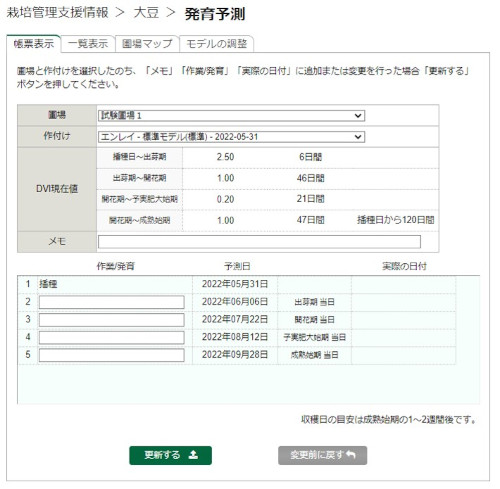Click the 開花期～子実肥大始期 label
The height and width of the screenshot is (489, 500).
(x=139, y=199)
